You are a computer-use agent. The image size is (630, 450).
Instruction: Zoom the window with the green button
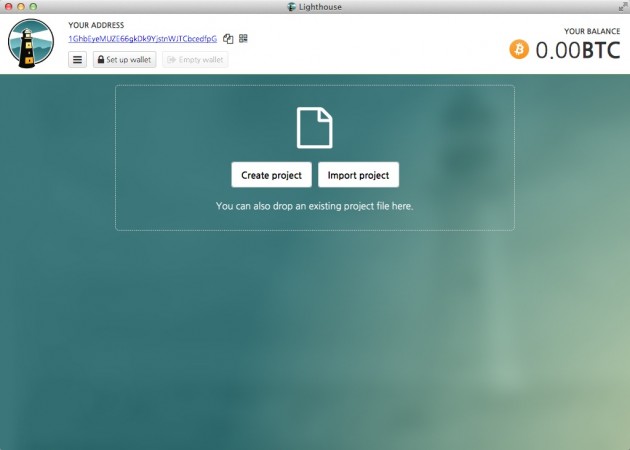pos(32,7)
